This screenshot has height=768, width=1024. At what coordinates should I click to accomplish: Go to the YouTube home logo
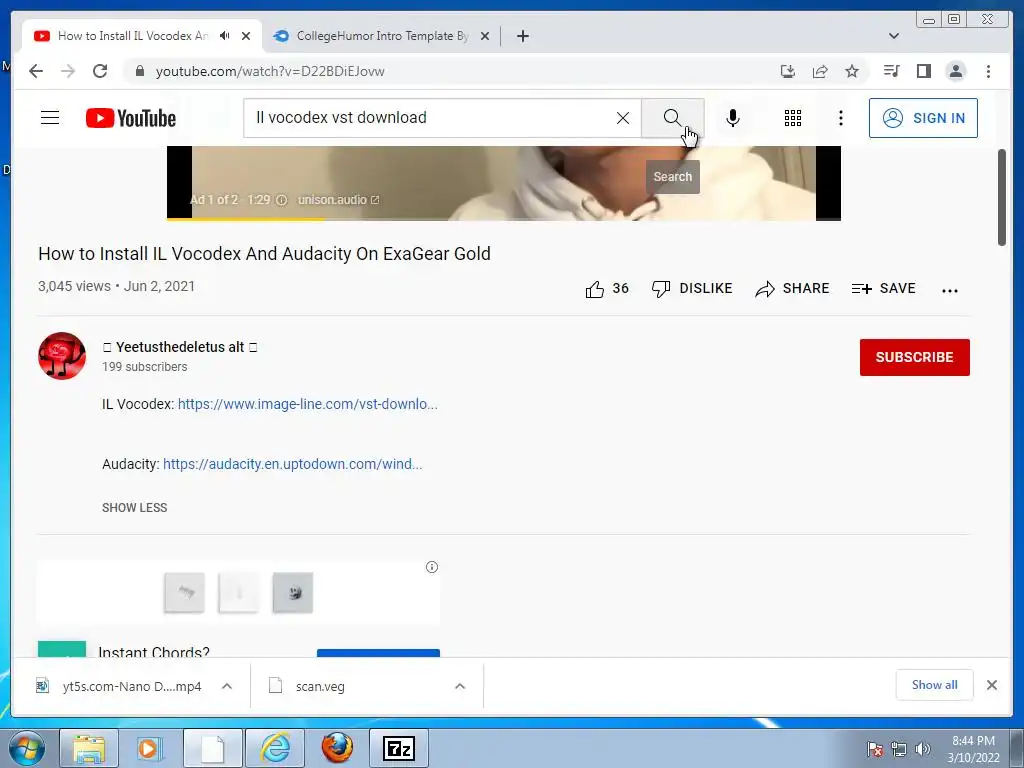131,118
